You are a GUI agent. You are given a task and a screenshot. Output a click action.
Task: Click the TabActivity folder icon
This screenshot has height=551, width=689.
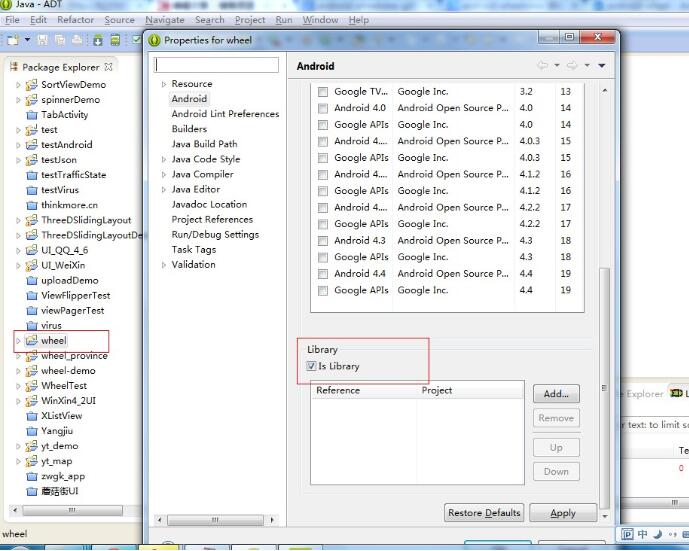[x=31, y=115]
